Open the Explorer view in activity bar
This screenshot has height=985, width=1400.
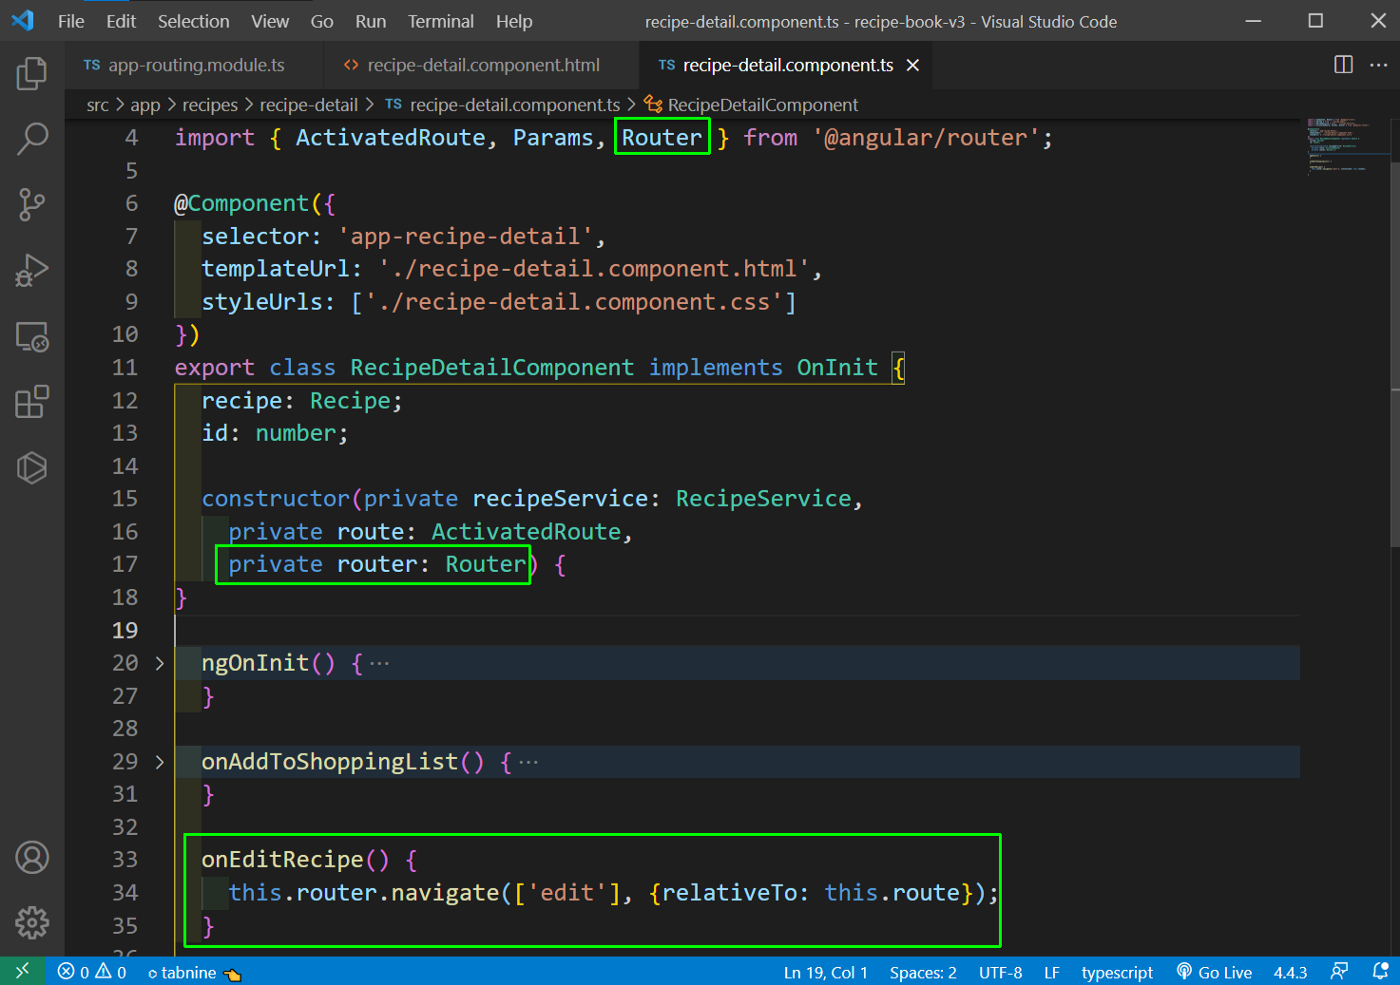[32, 73]
